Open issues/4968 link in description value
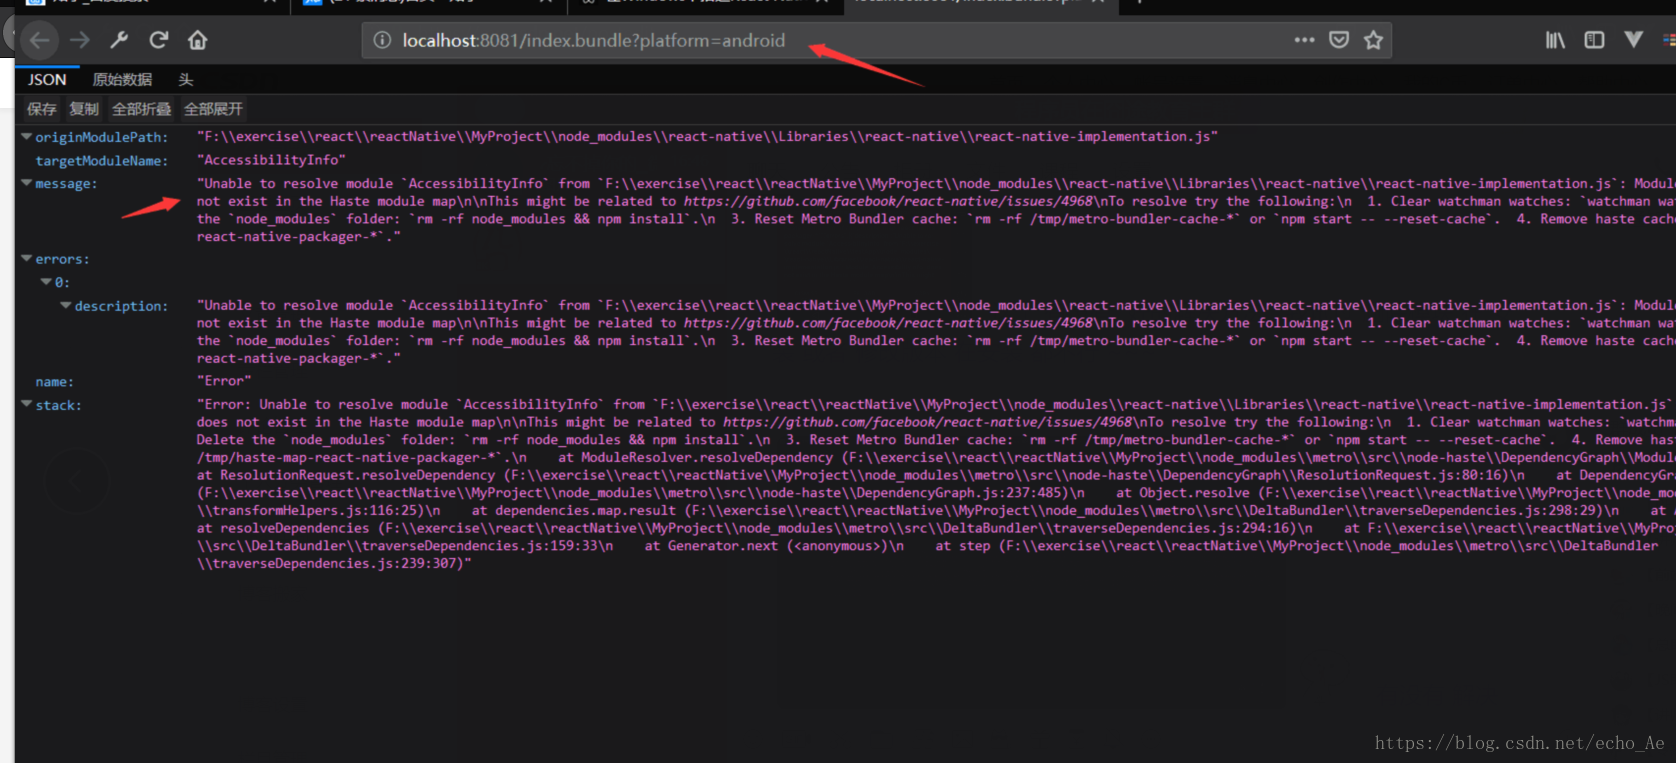This screenshot has height=763, width=1676. coord(888,323)
